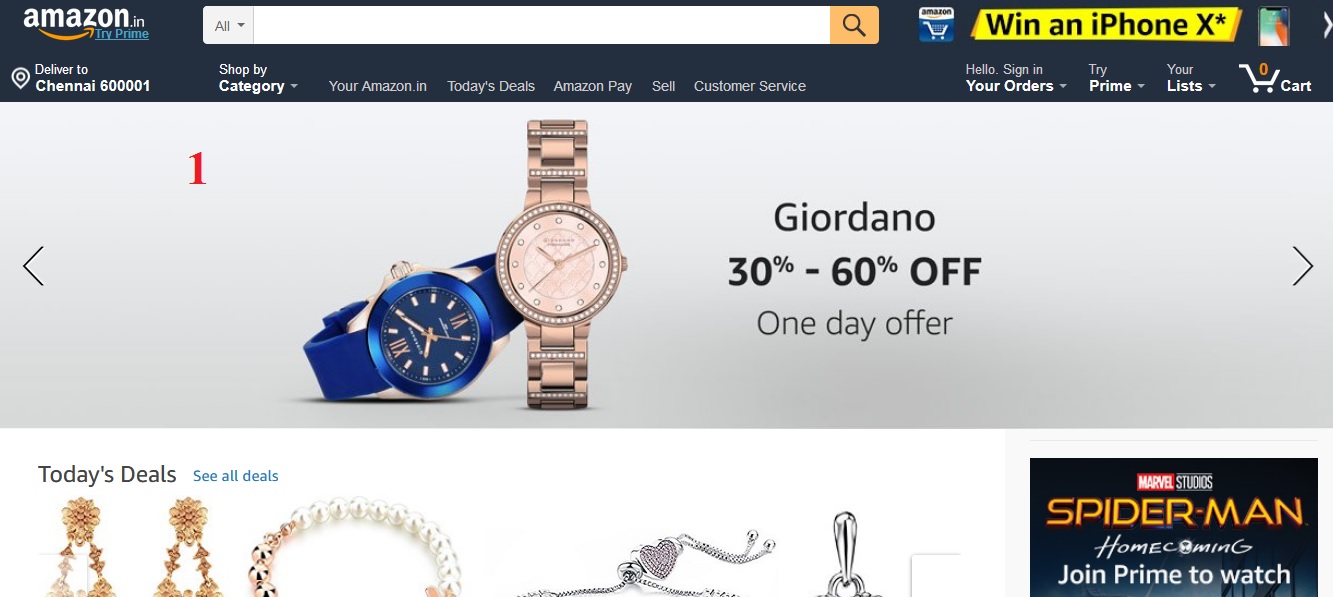Open the All search category dropdown
This screenshot has height=597, width=1333.
click(x=229, y=25)
